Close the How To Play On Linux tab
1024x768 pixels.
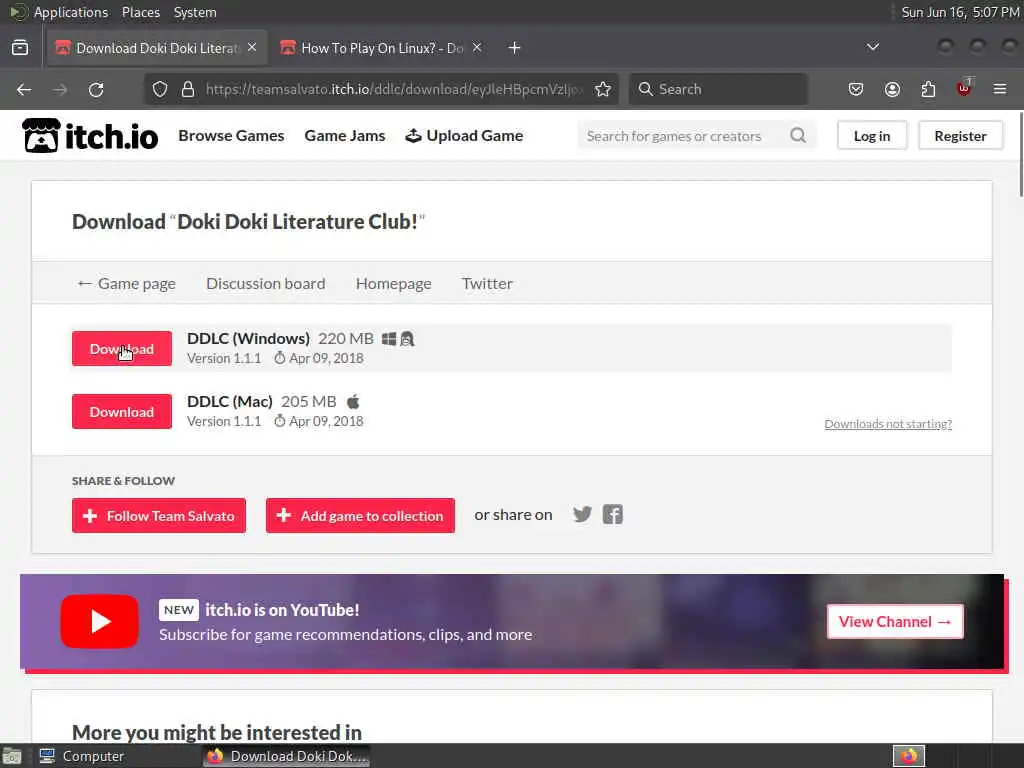[477, 48]
